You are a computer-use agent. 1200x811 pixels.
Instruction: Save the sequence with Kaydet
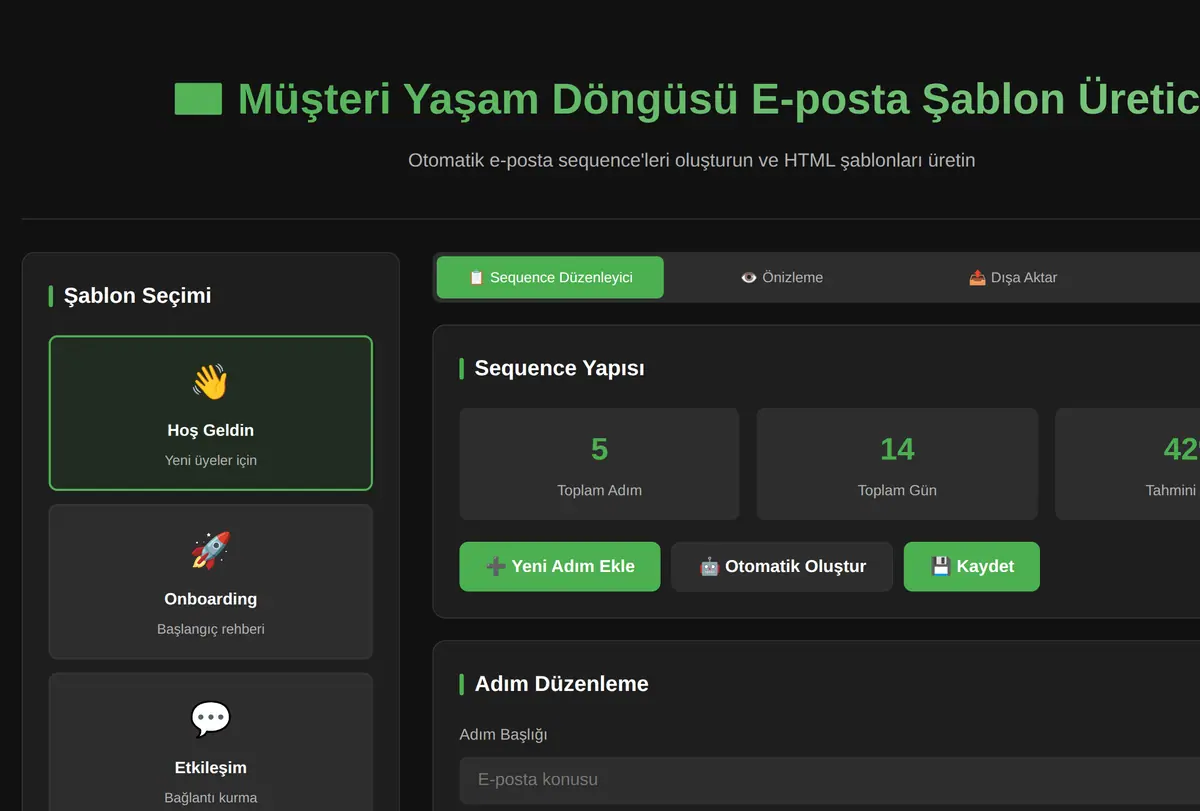(x=972, y=566)
